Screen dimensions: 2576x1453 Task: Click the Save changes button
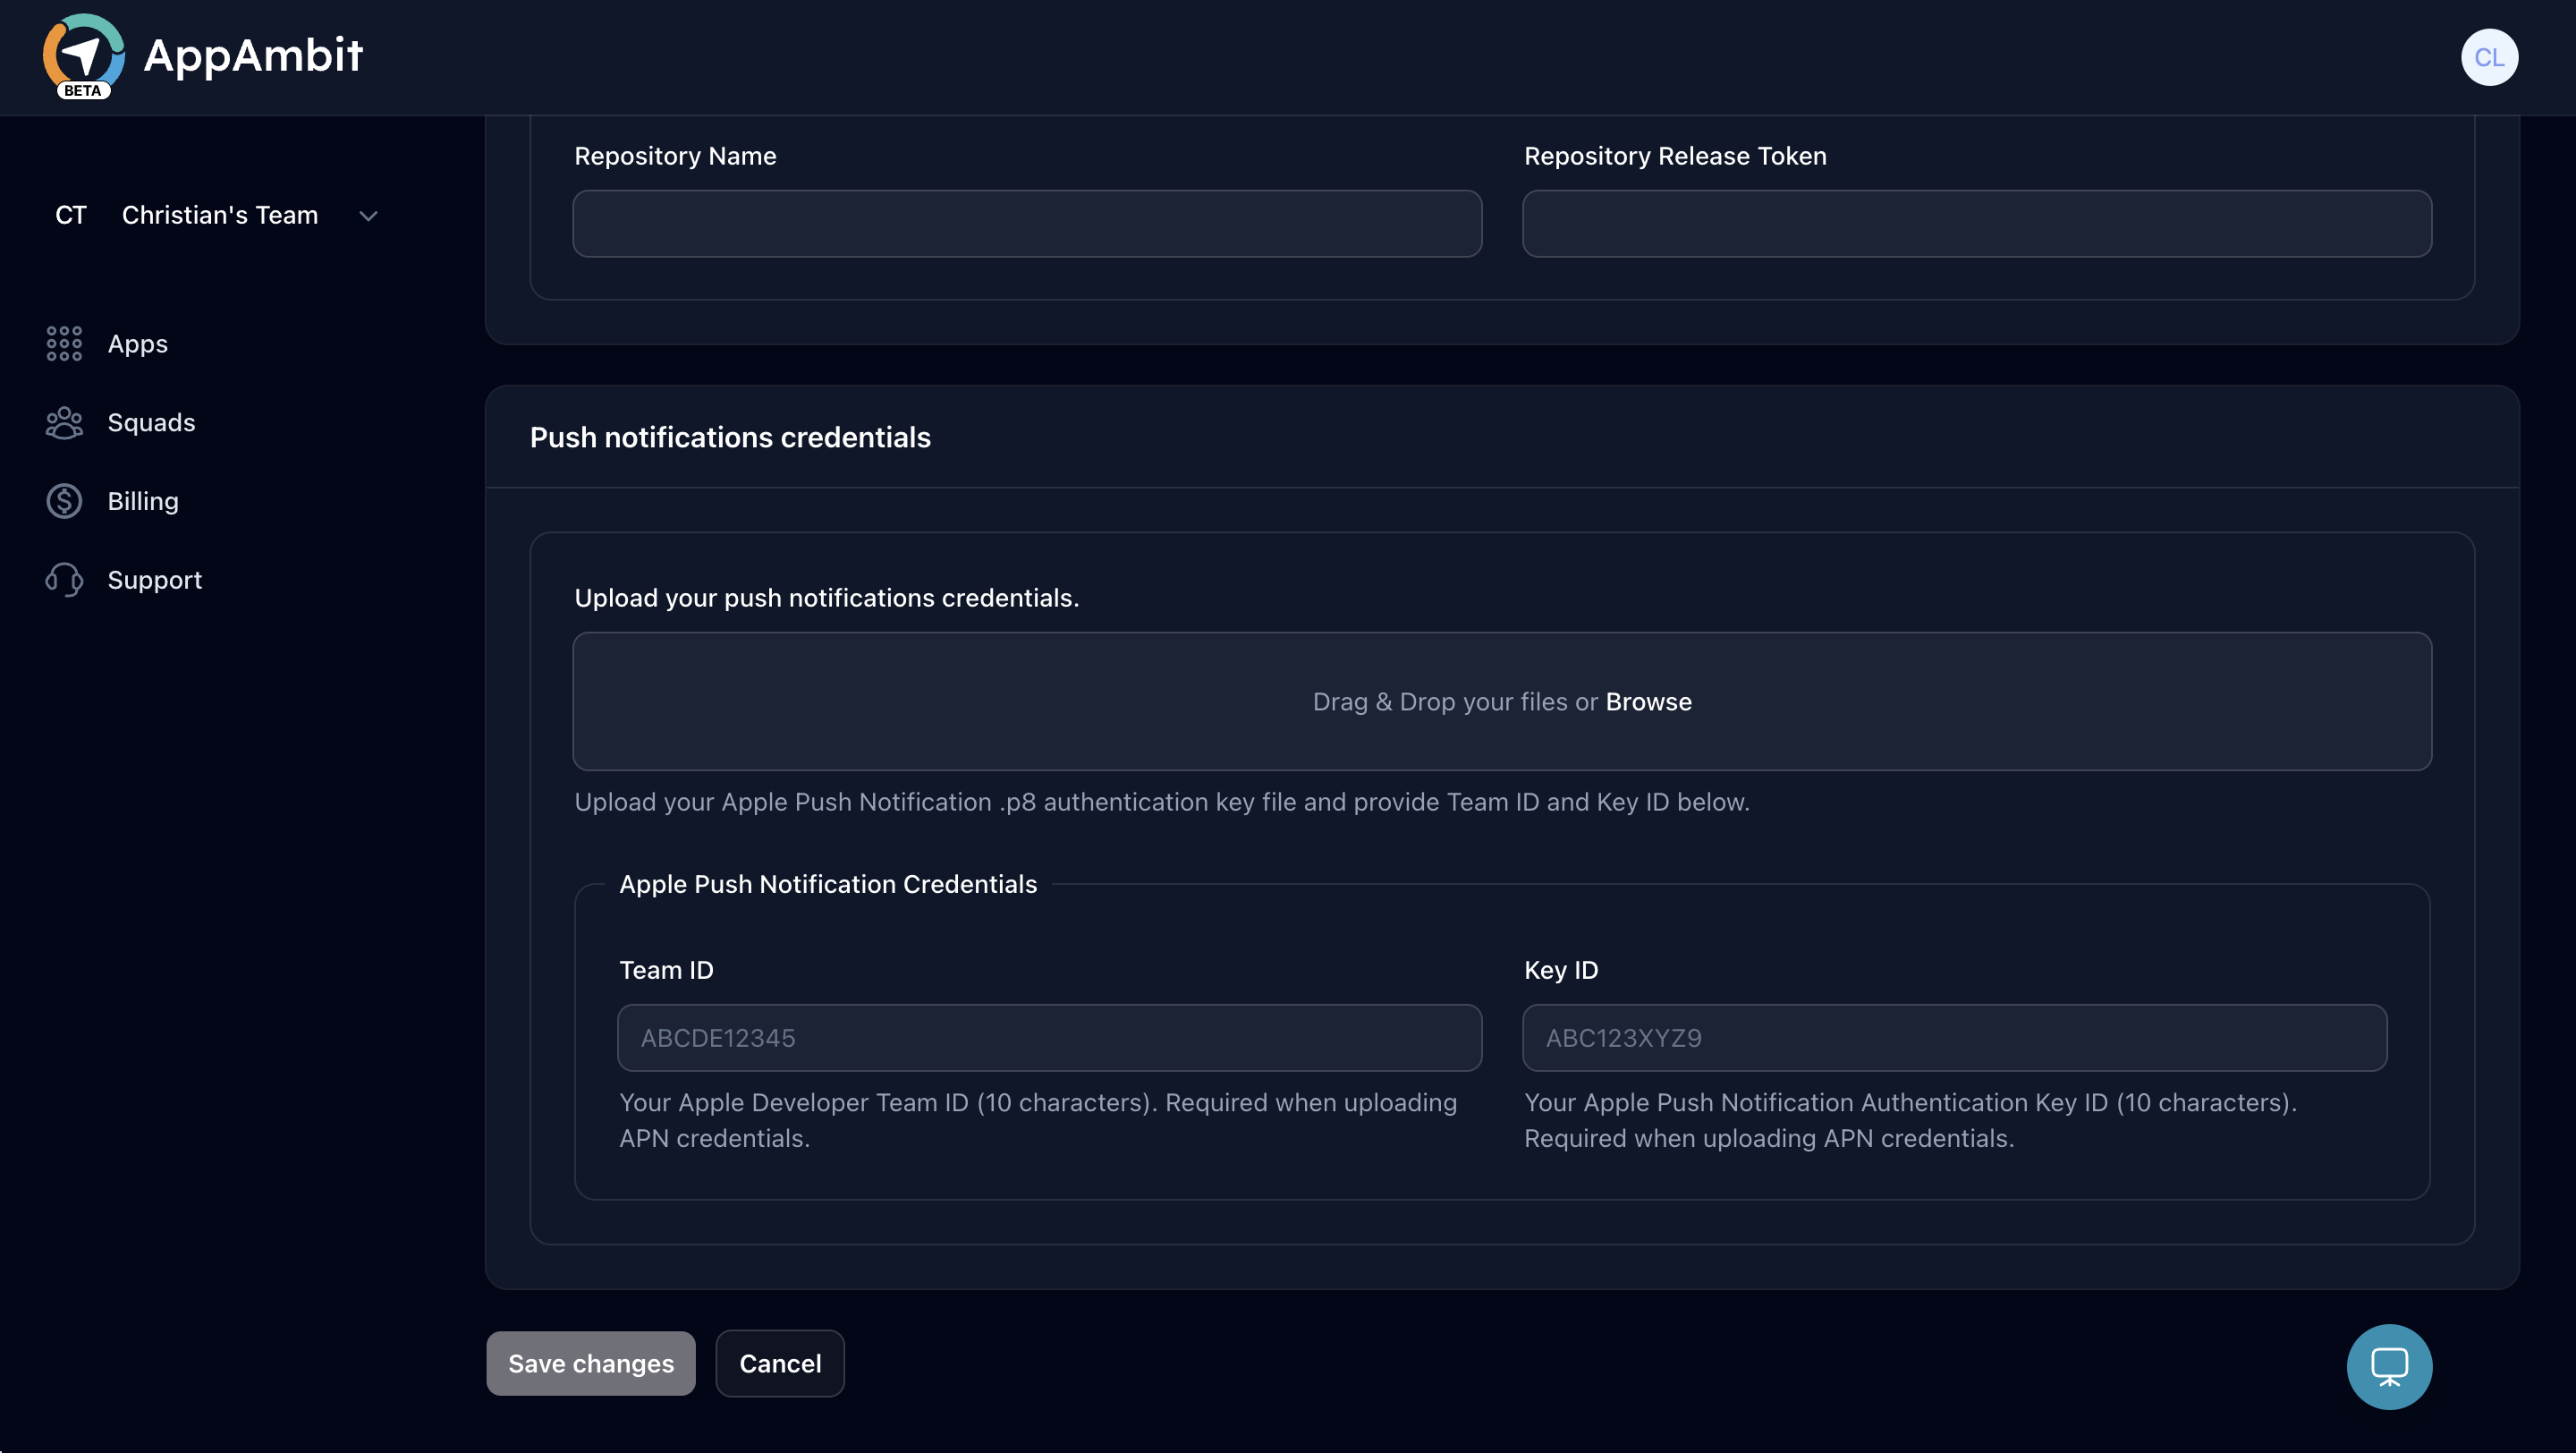(x=590, y=1363)
